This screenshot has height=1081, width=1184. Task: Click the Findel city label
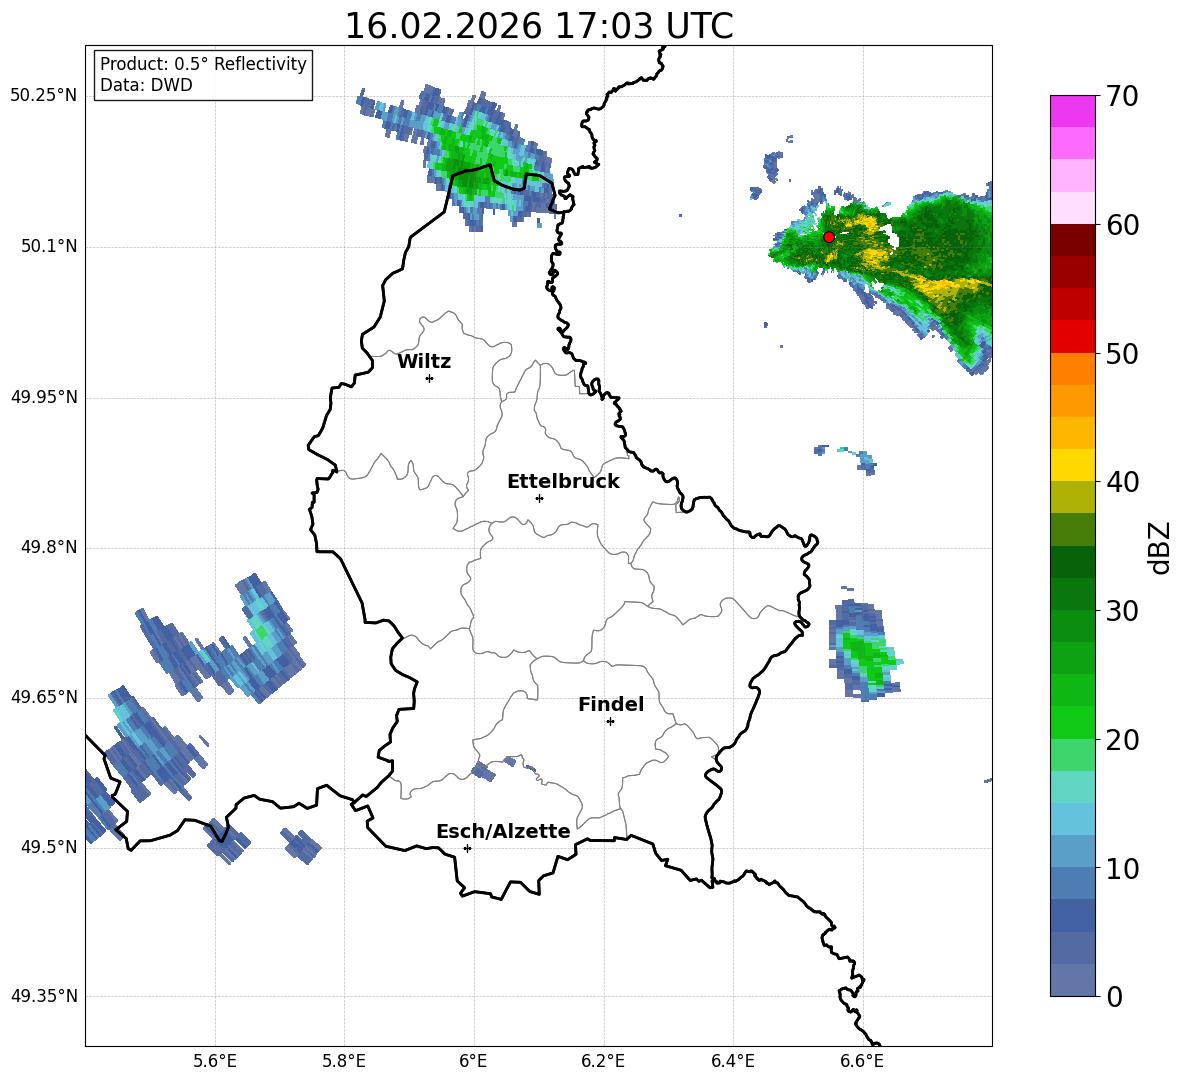(x=611, y=704)
